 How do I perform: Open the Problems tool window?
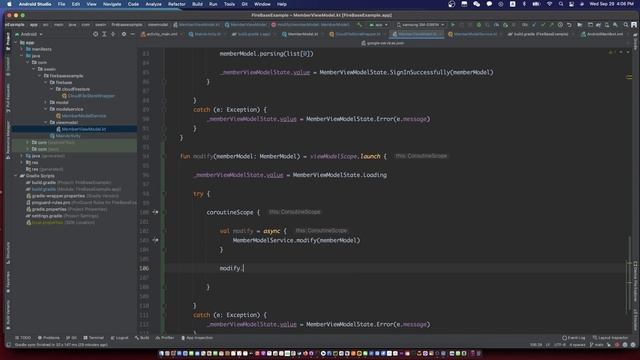coord(49,338)
